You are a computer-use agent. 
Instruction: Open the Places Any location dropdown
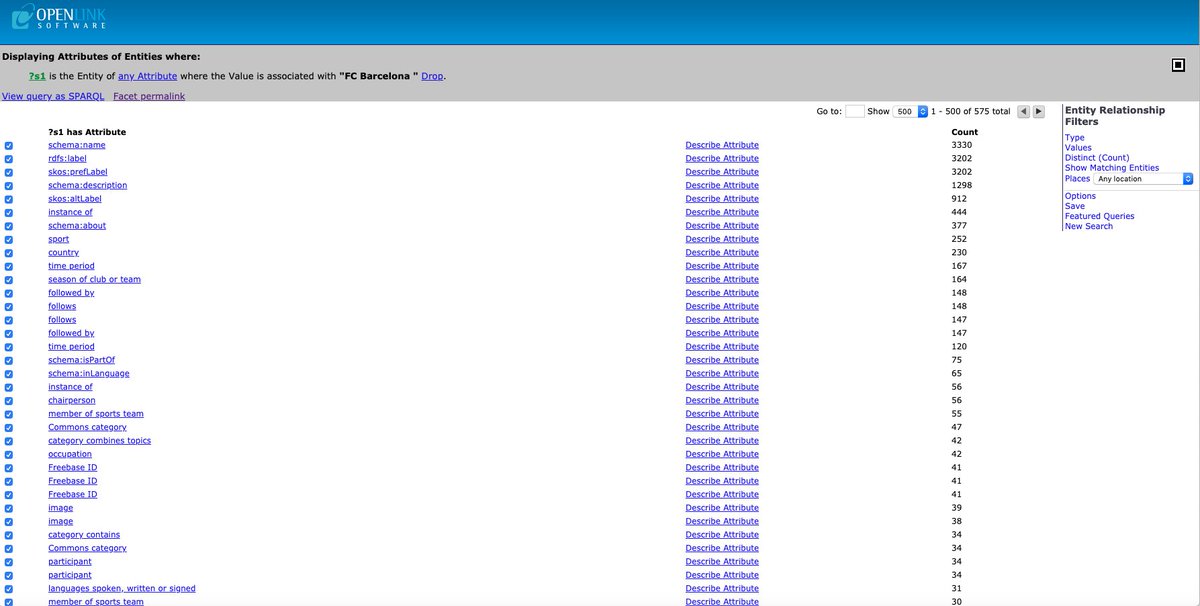click(1144, 179)
